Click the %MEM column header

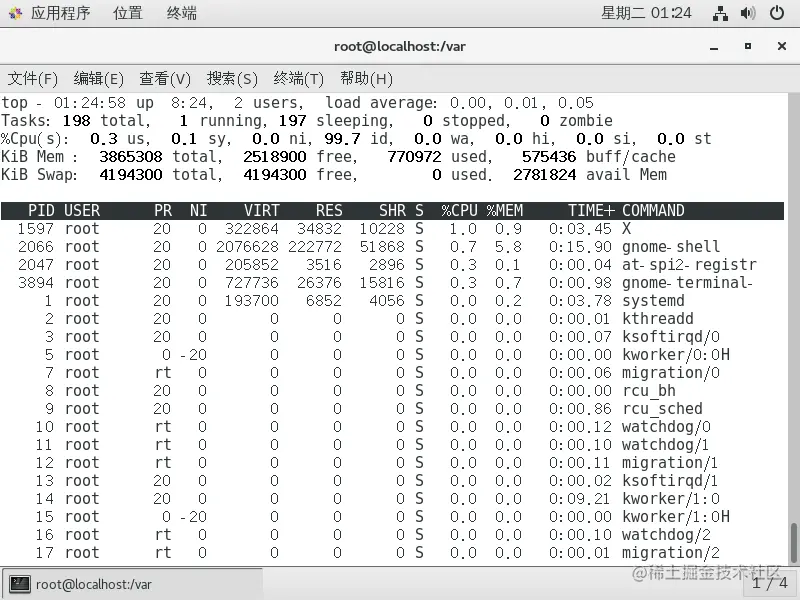pyautogui.click(x=505, y=211)
